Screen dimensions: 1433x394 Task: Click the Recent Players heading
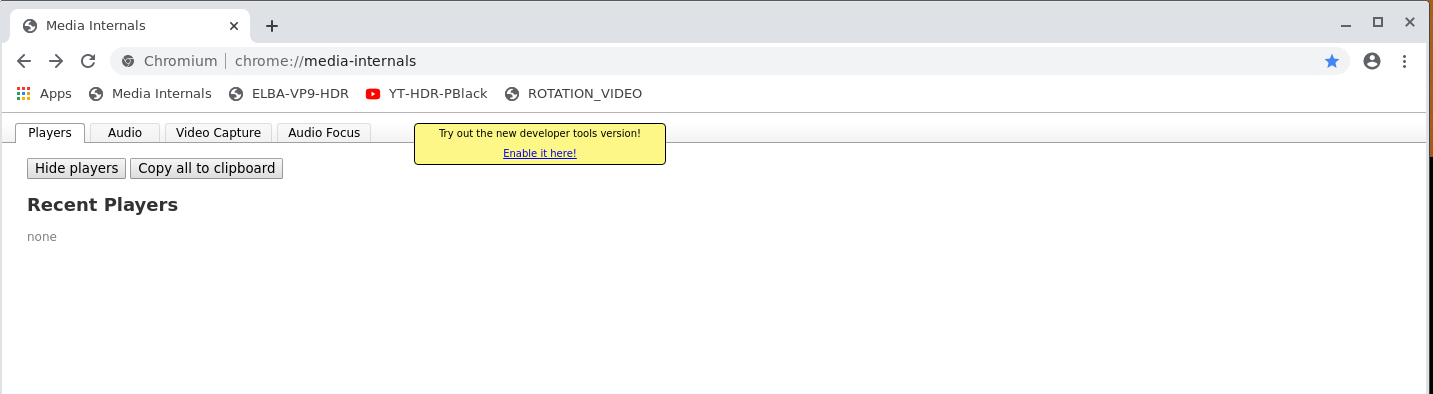pos(102,205)
